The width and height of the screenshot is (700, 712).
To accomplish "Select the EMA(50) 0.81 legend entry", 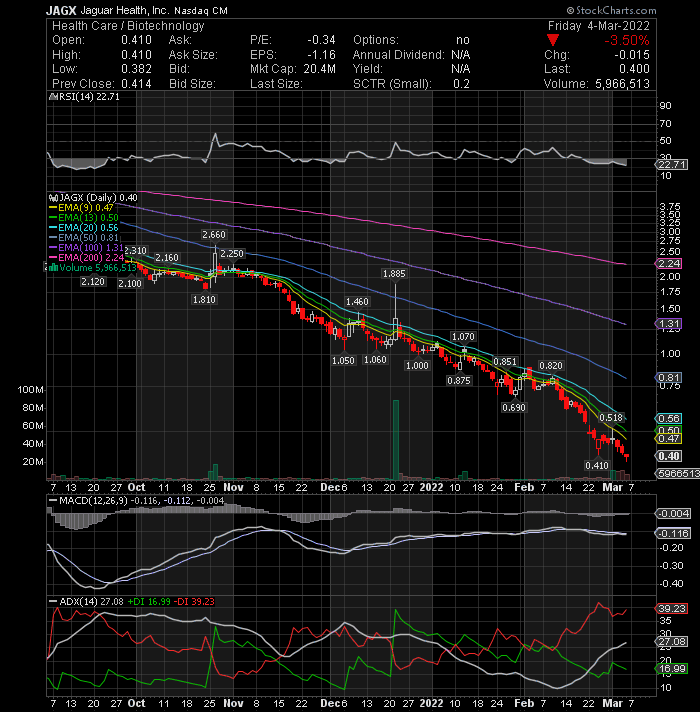I will [x=84, y=237].
